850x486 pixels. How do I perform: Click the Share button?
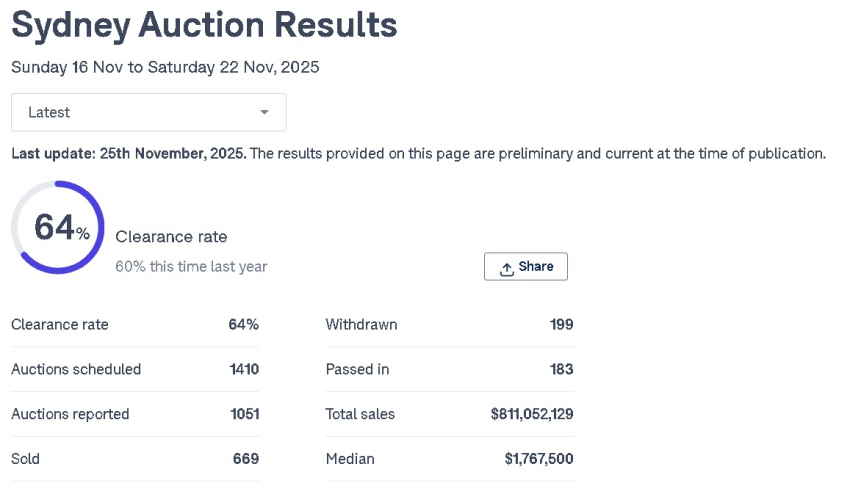pos(526,267)
